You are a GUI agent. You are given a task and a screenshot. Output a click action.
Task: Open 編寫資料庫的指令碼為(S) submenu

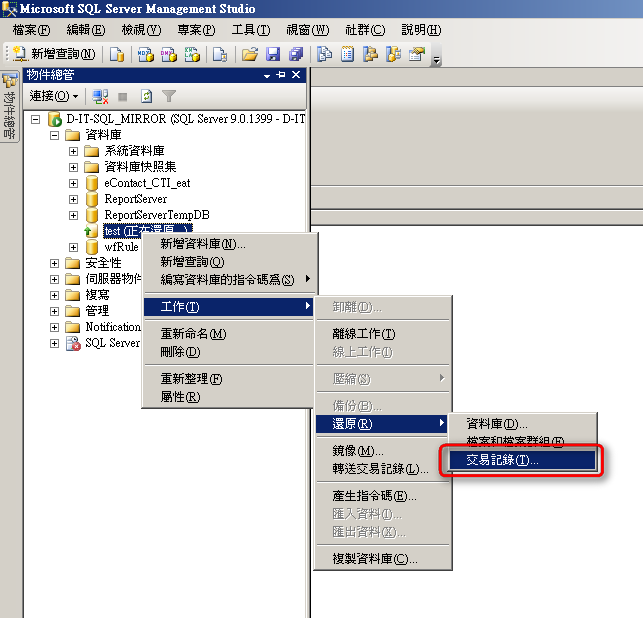point(230,280)
